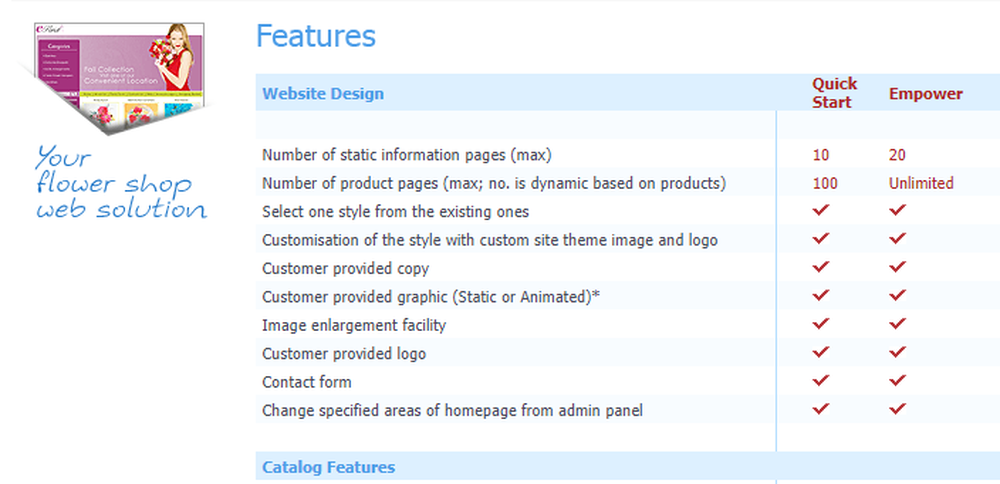Click 'Number of product pages' row label
Screen dimensions: 1000x484
click(x=494, y=184)
